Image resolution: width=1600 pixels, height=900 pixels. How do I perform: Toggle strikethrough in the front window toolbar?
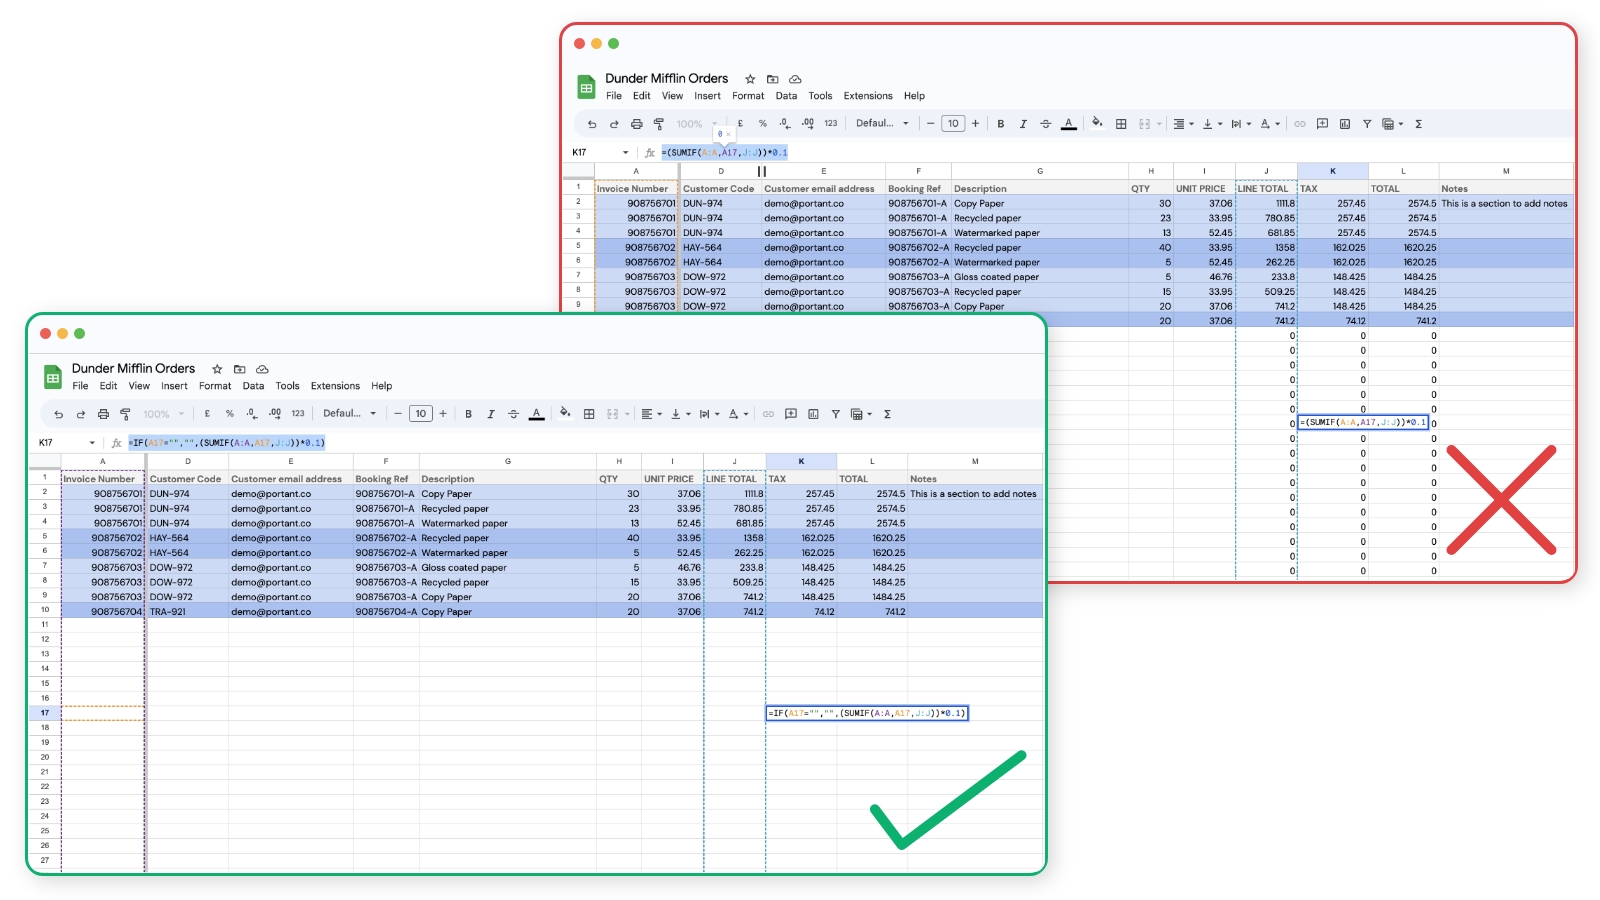tap(513, 414)
